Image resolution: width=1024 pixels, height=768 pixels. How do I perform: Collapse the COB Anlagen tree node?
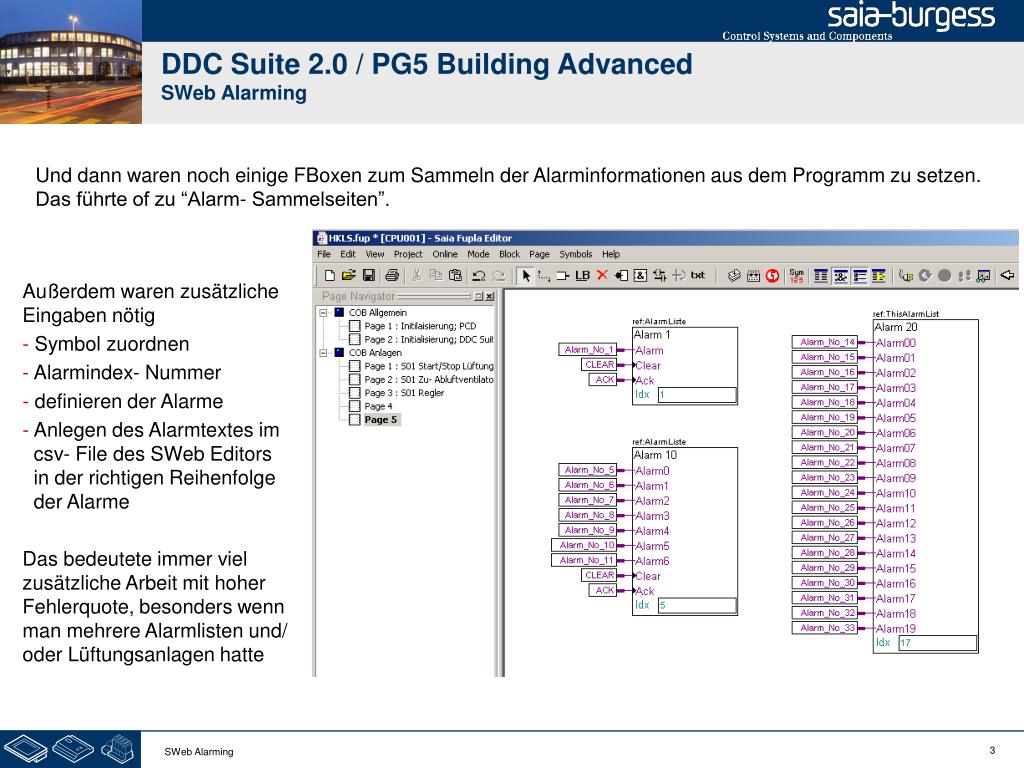pyautogui.click(x=323, y=353)
